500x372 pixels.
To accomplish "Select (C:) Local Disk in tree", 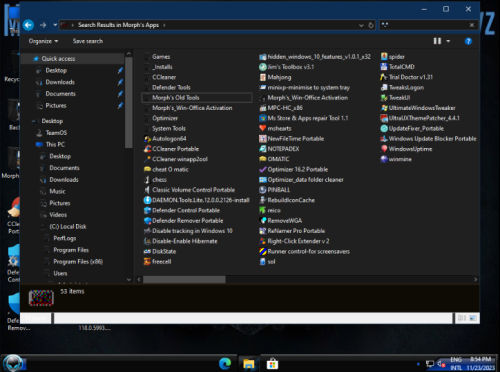I will pyautogui.click(x=68, y=227).
